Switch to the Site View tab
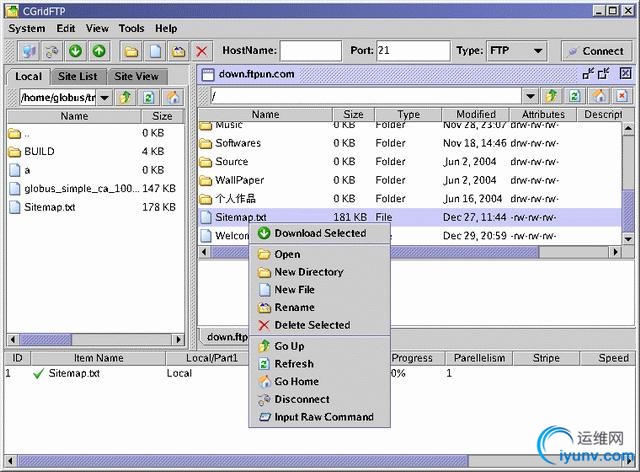The width and height of the screenshot is (640, 472). [136, 76]
